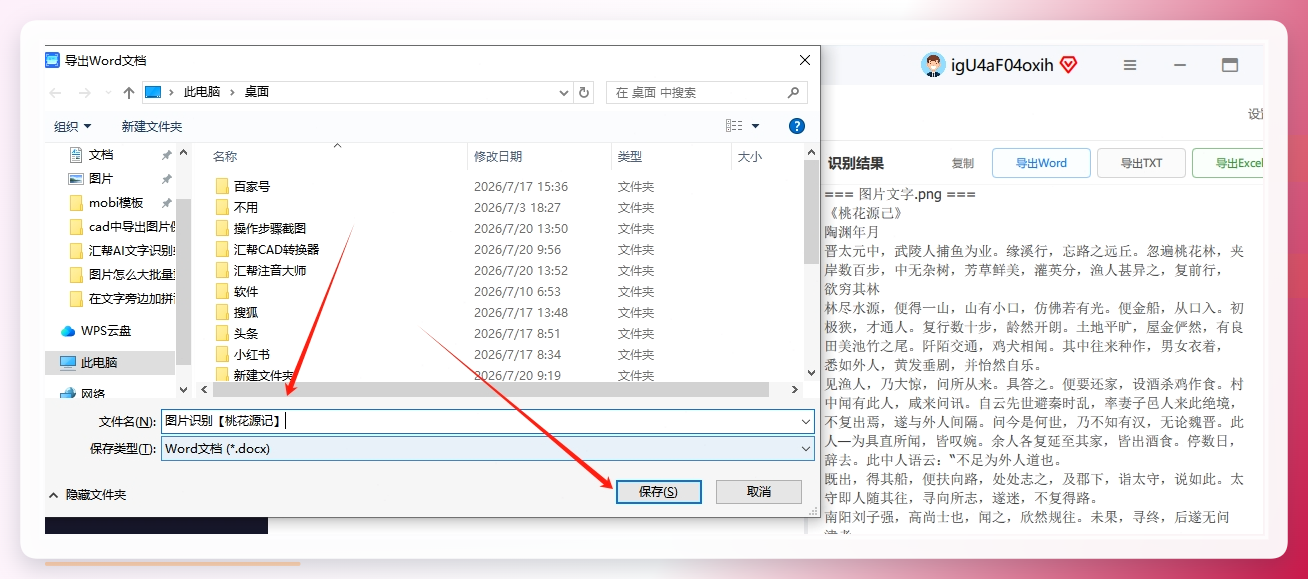This screenshot has height=579, width=1308.
Task: Click the 图片 icon in quick access
Action: [x=76, y=179]
